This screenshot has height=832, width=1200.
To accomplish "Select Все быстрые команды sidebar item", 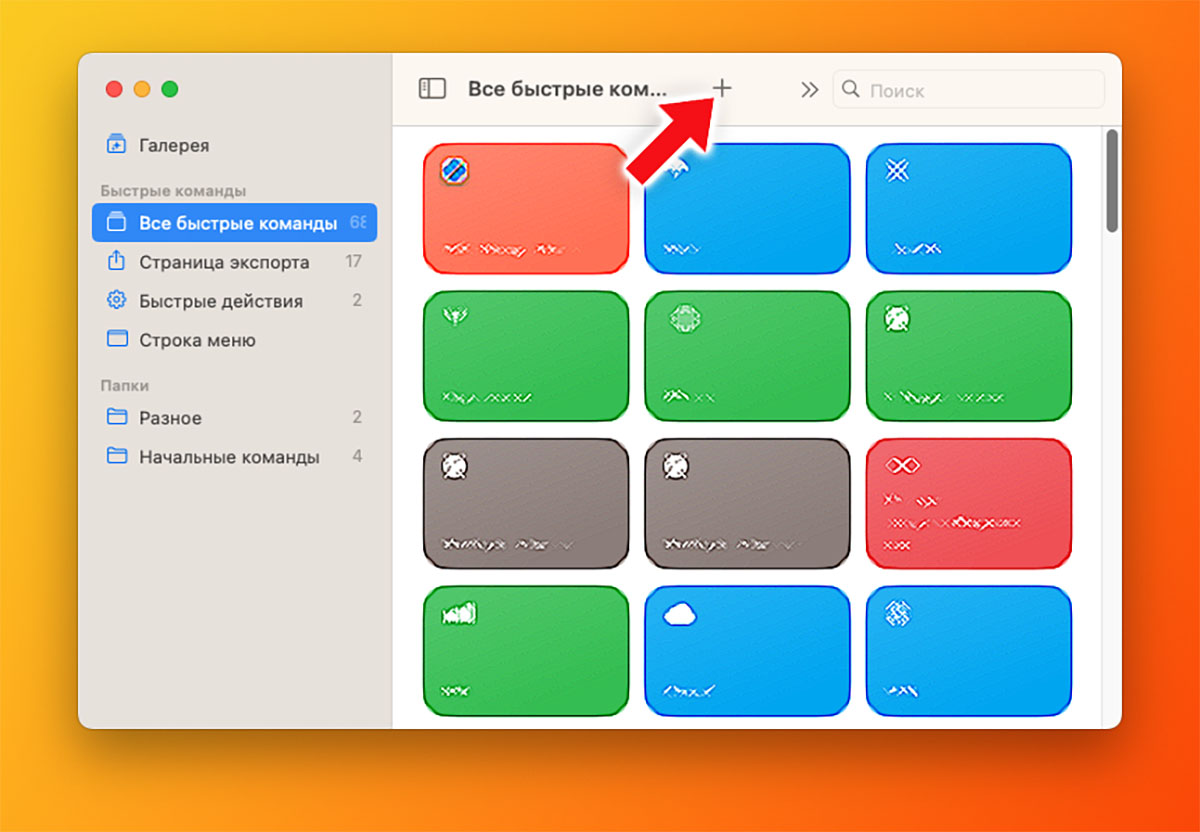I will point(234,223).
